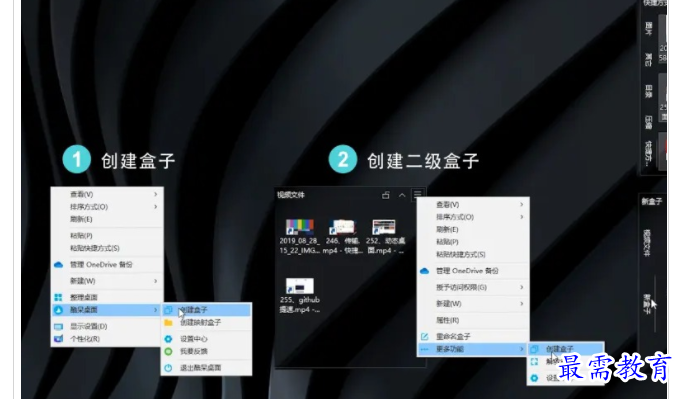Open the 2019_08_28_15_22_IMG video thumbnail

click(x=300, y=227)
